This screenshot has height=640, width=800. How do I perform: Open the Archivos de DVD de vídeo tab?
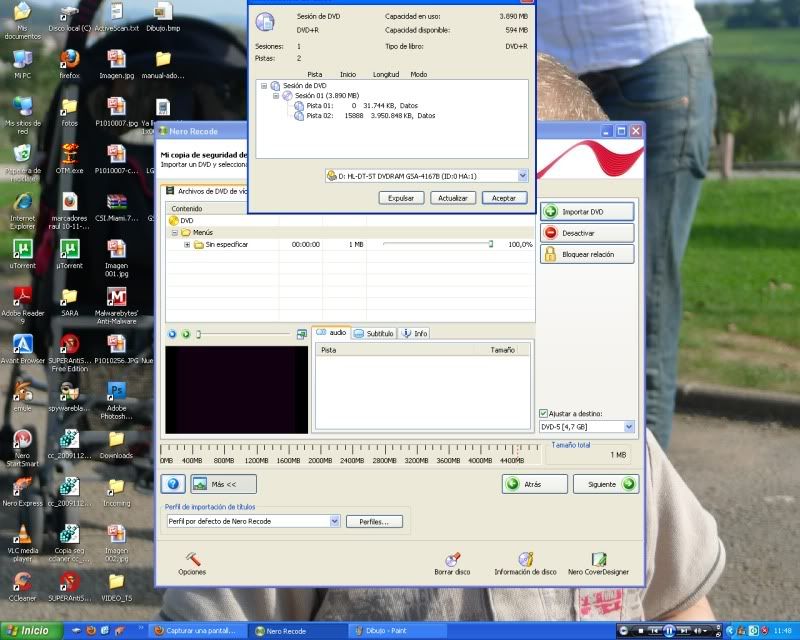click(x=206, y=191)
